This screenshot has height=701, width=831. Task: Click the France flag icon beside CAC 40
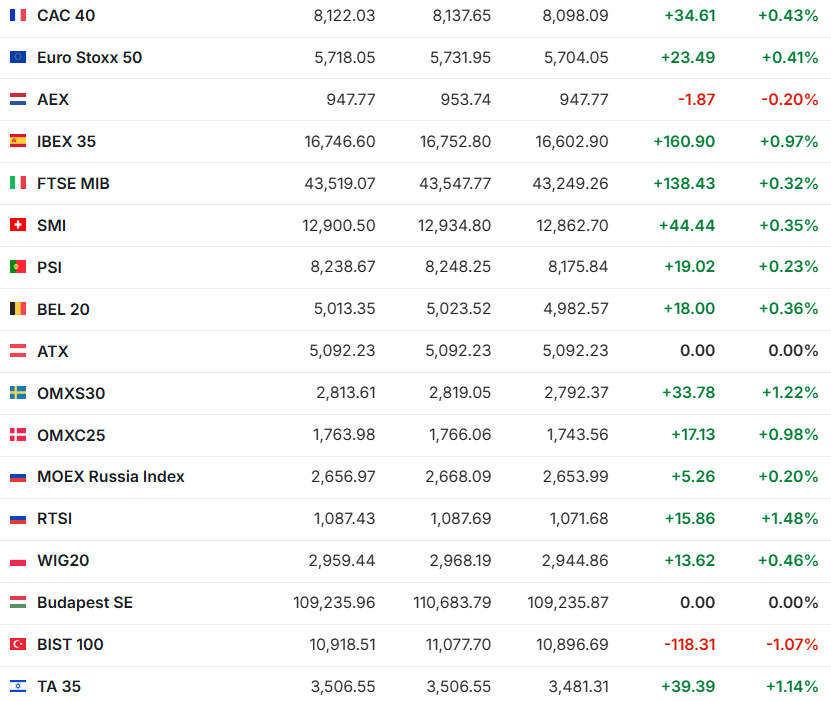coord(18,15)
